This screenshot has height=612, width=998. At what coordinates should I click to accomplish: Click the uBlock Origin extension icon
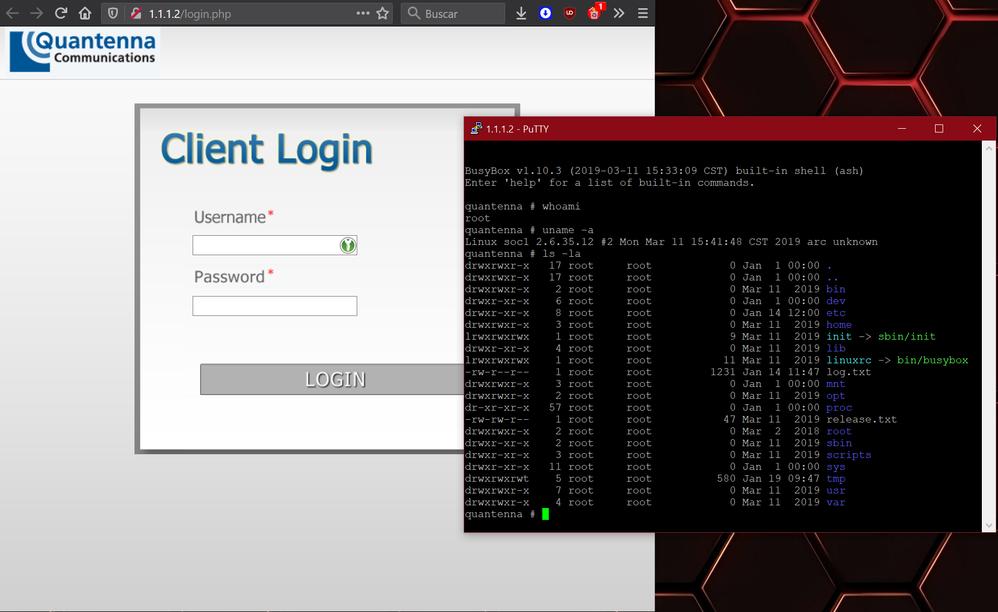569,13
